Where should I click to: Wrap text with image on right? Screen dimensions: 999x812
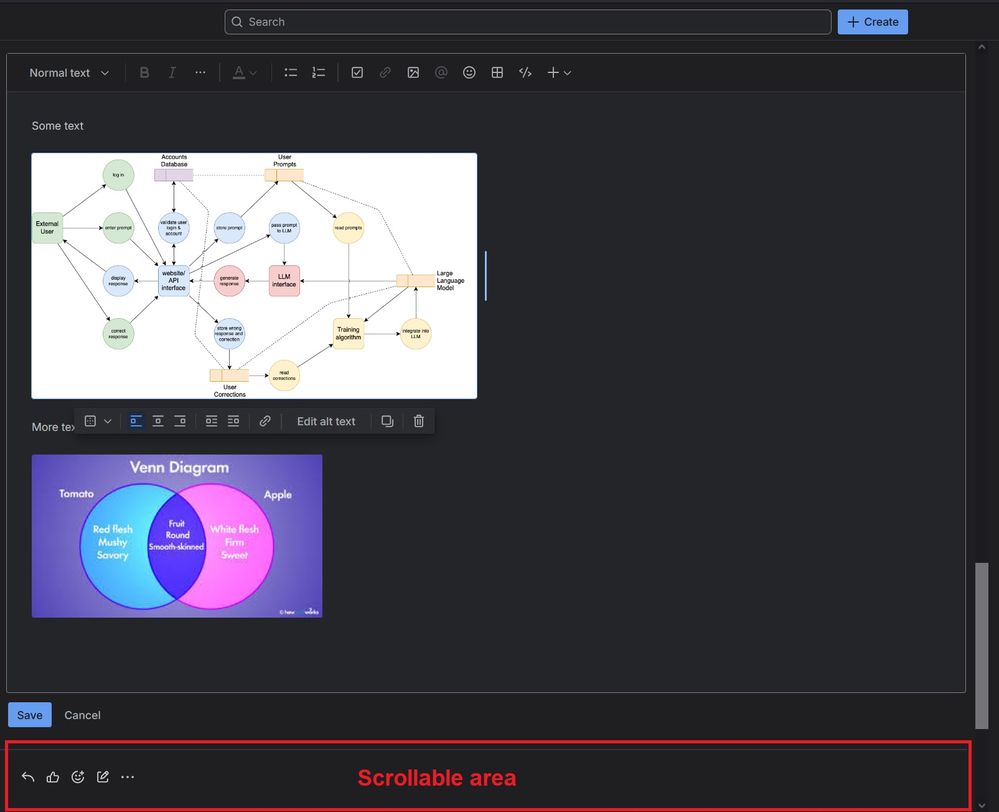[233, 421]
